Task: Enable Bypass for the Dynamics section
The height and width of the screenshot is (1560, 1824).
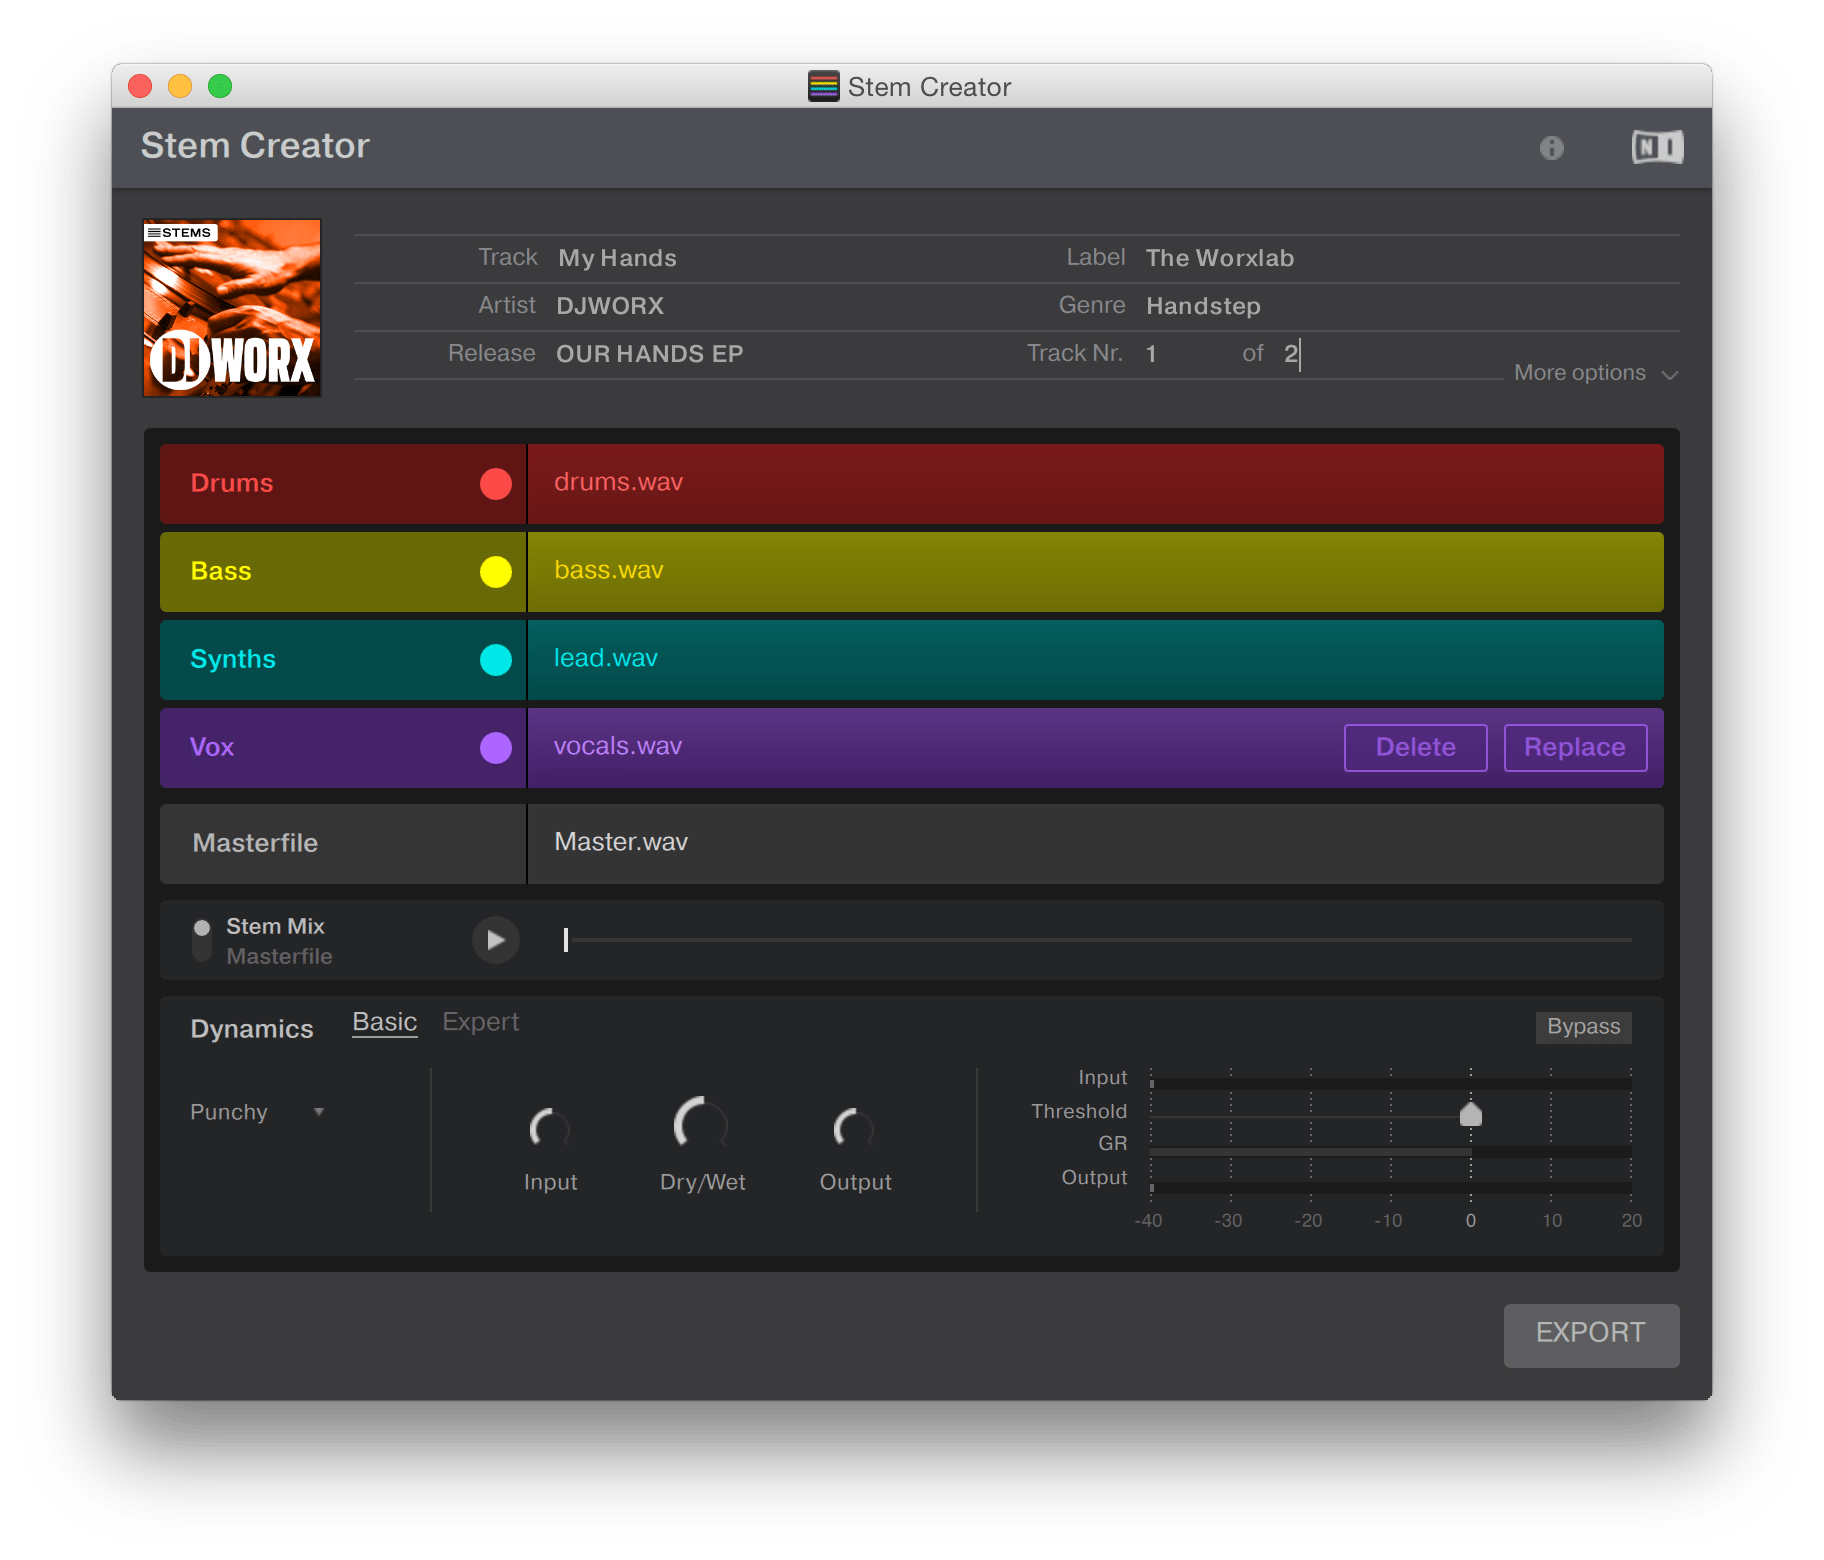Action: coord(1582,1027)
